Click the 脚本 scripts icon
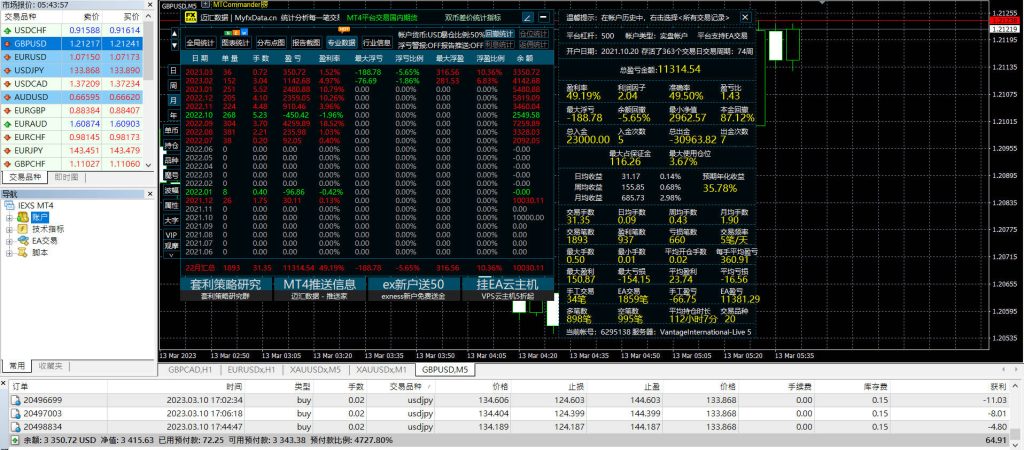The width and height of the screenshot is (1024, 450). pos(23,252)
